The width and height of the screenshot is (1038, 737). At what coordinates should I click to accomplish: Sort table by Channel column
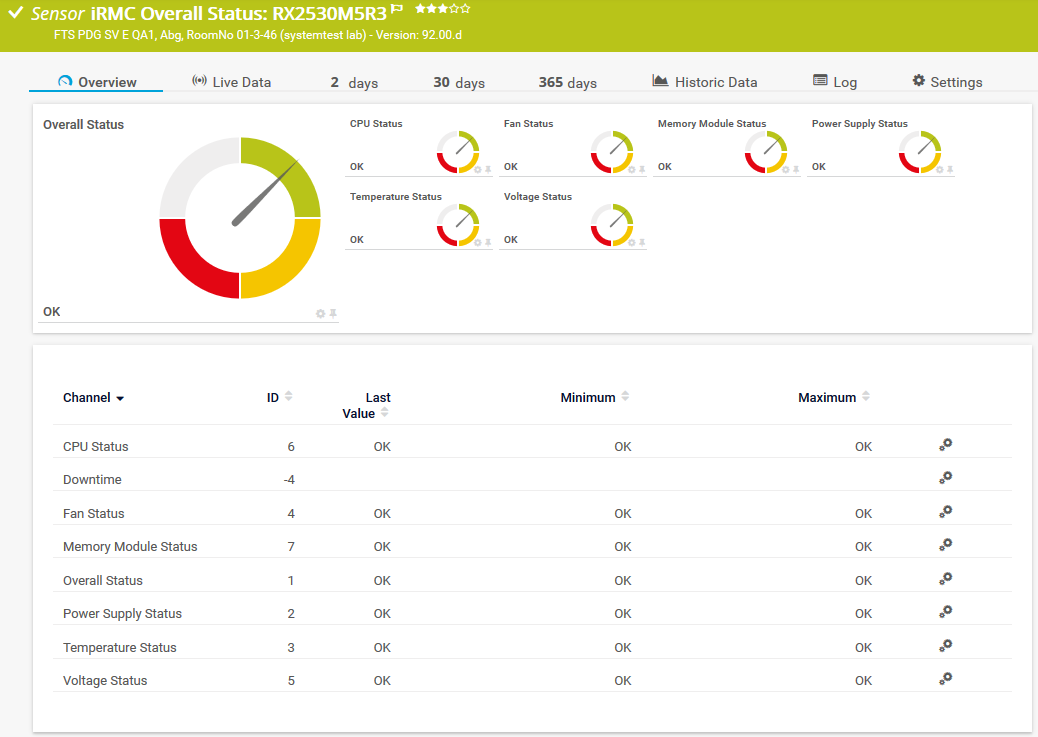tap(93, 398)
